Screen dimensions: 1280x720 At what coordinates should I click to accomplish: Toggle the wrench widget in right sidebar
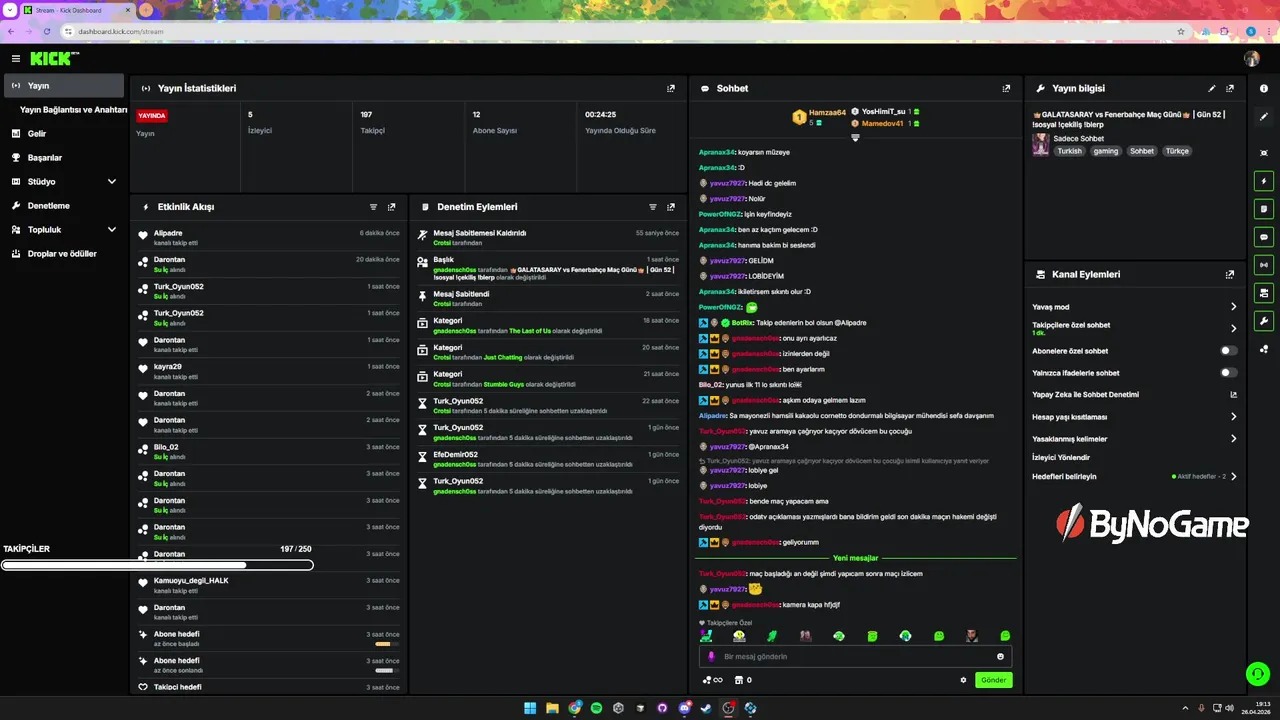coord(1264,321)
